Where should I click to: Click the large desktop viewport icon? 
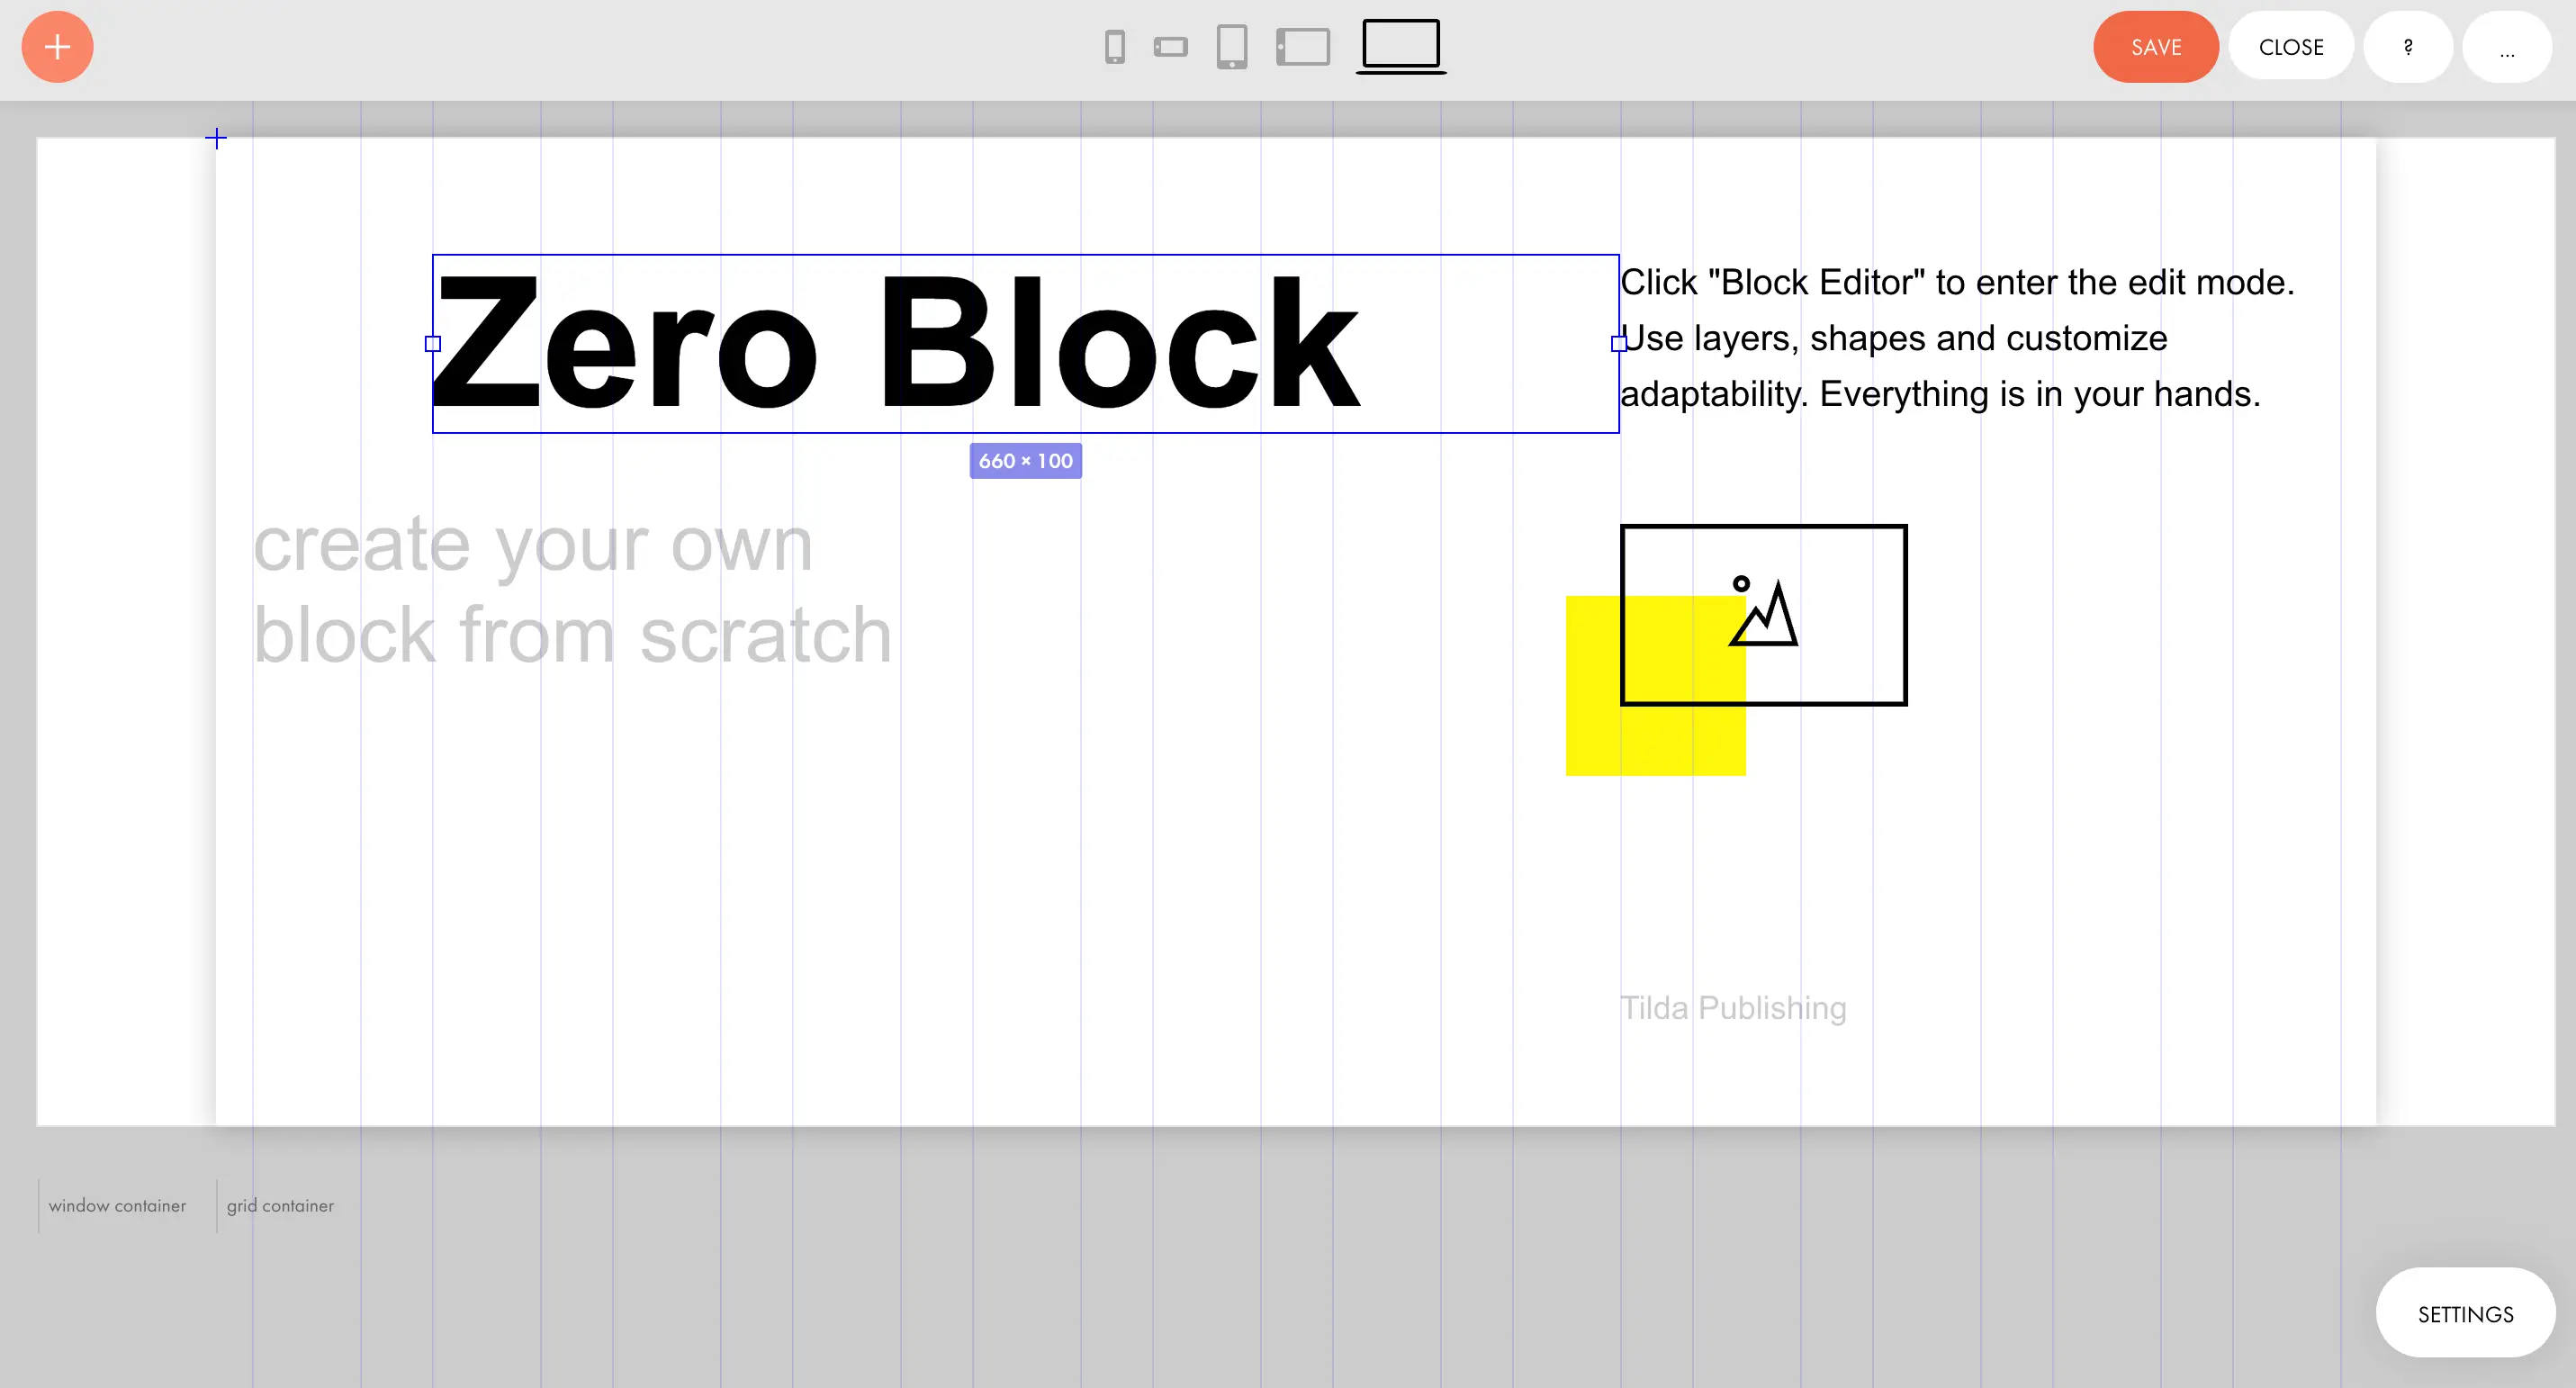pyautogui.click(x=1401, y=46)
